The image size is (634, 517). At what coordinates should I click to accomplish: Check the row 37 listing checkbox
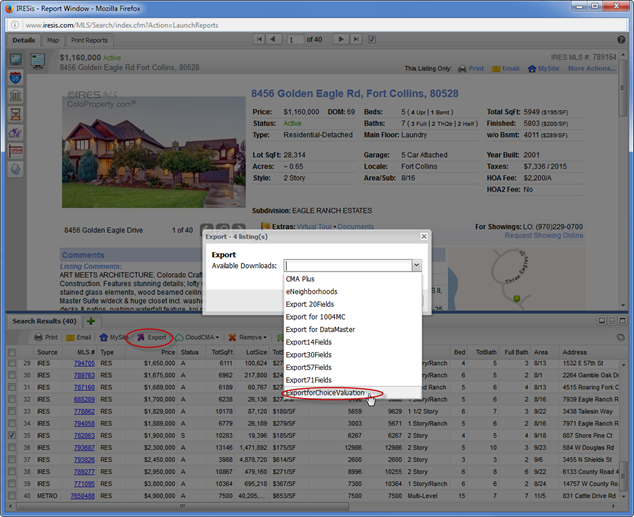[x=12, y=460]
